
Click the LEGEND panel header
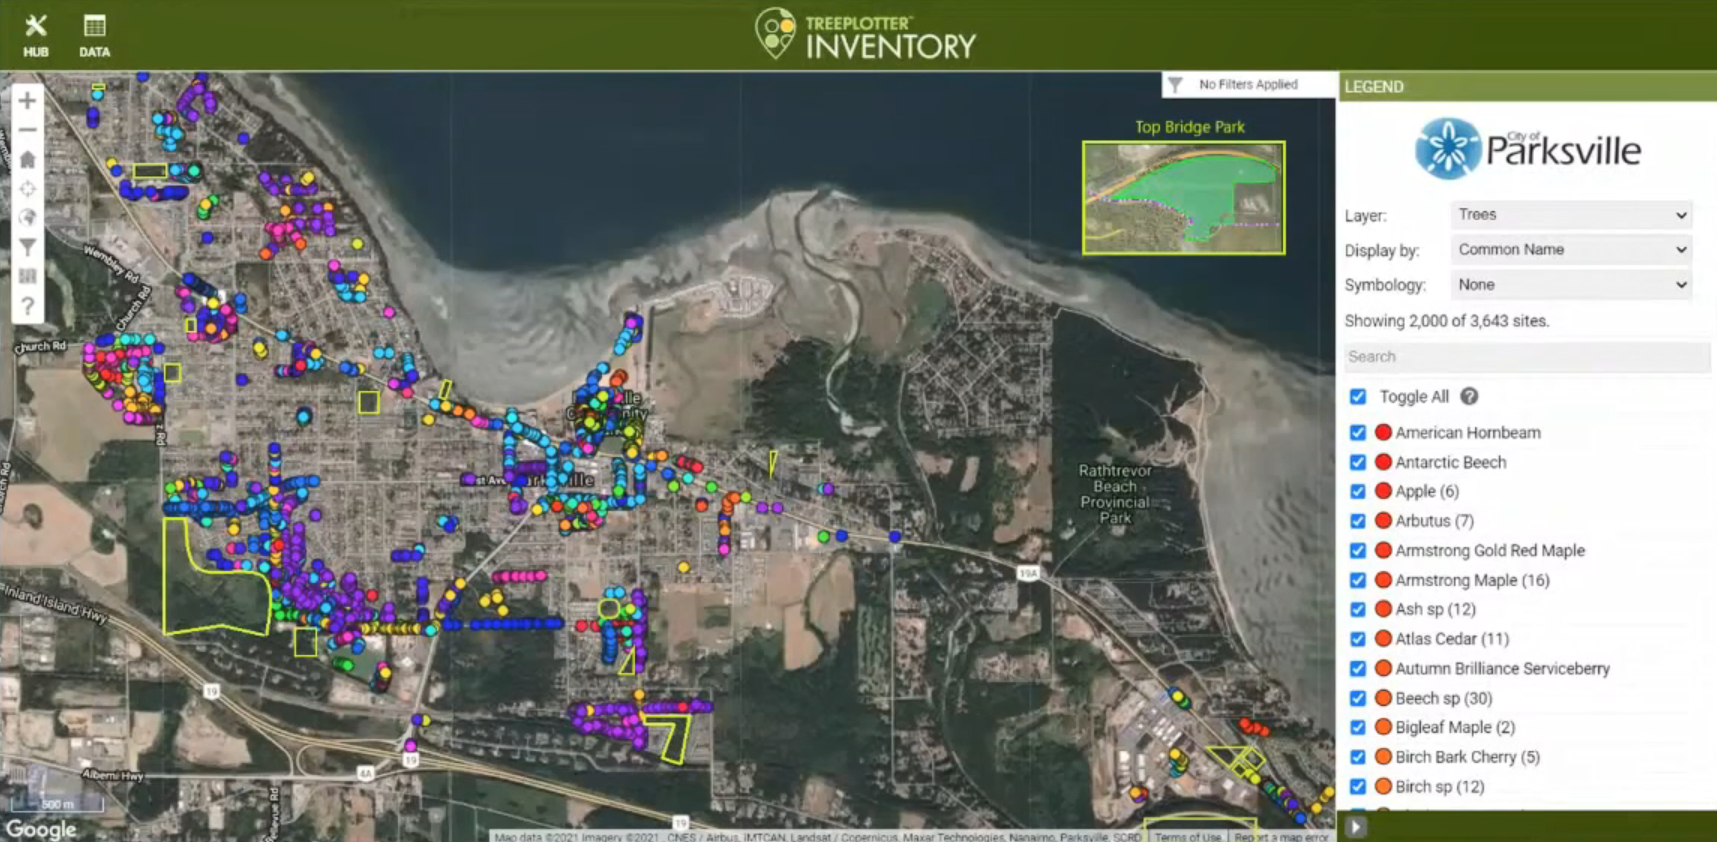[x=1527, y=87]
